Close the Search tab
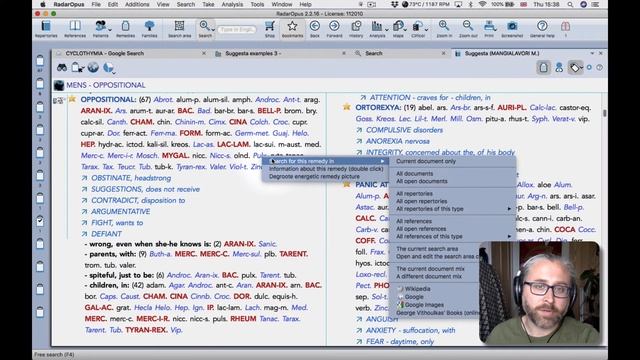 (x=444, y=53)
